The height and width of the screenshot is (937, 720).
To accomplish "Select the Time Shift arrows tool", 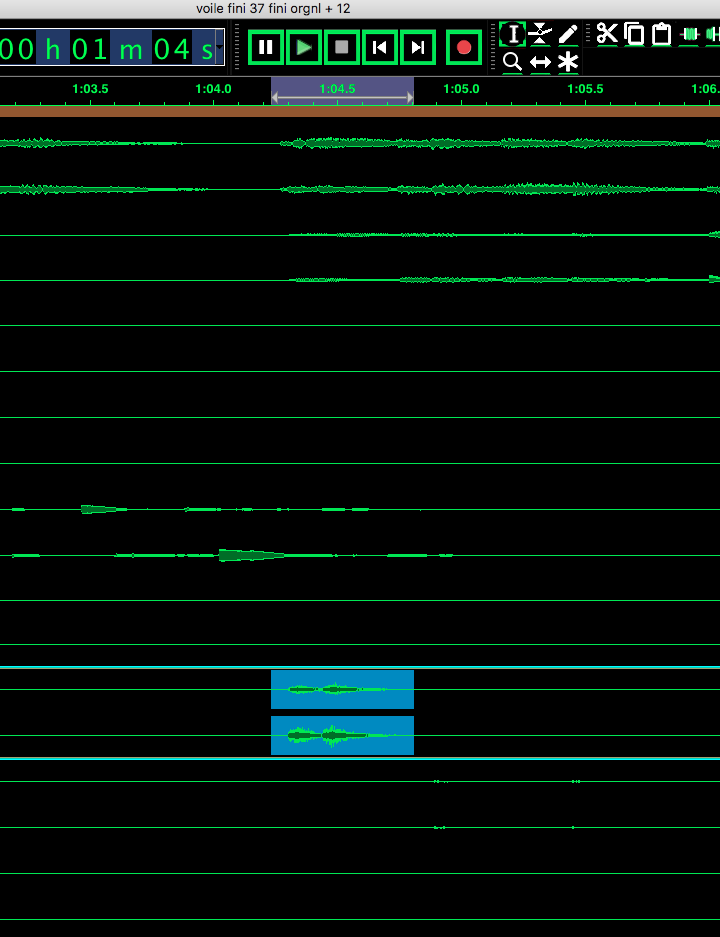I will tap(540, 62).
